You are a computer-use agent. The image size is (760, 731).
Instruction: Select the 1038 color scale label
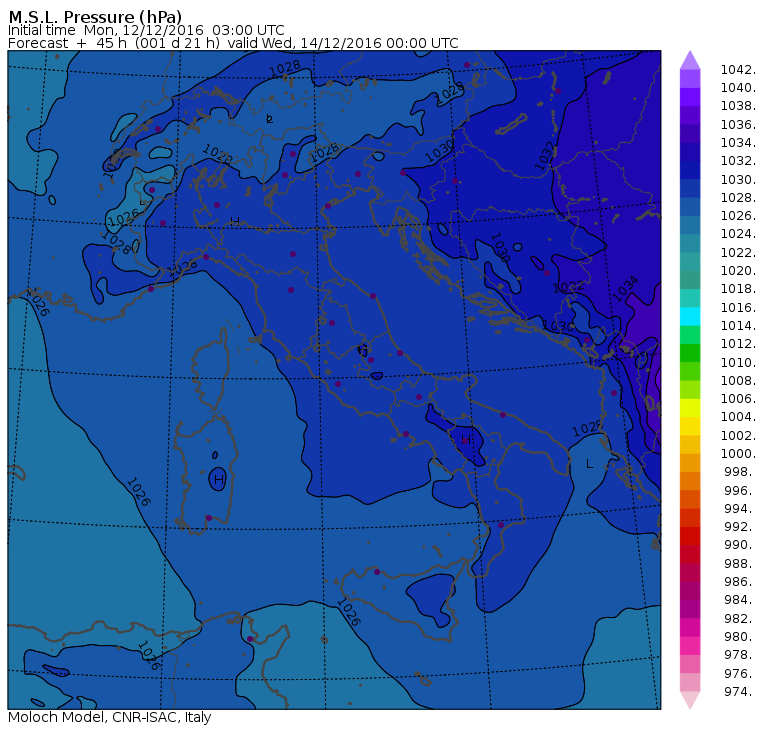tap(738, 106)
